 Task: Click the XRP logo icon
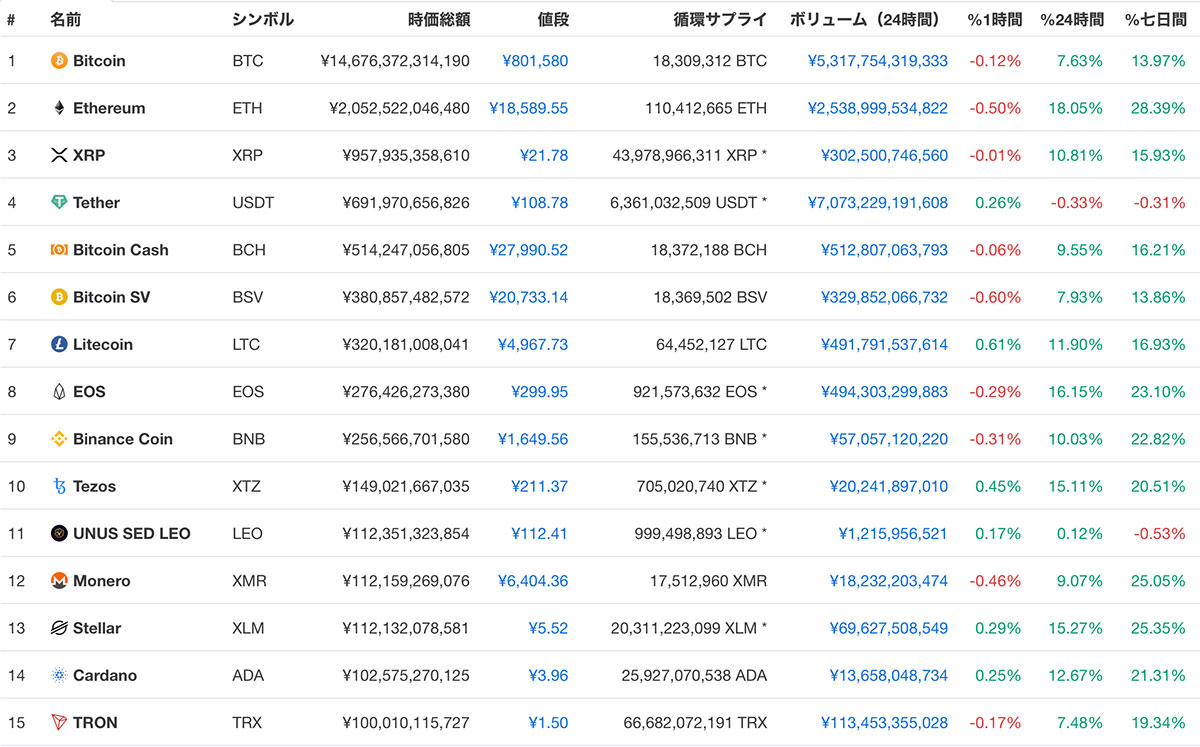pos(59,155)
